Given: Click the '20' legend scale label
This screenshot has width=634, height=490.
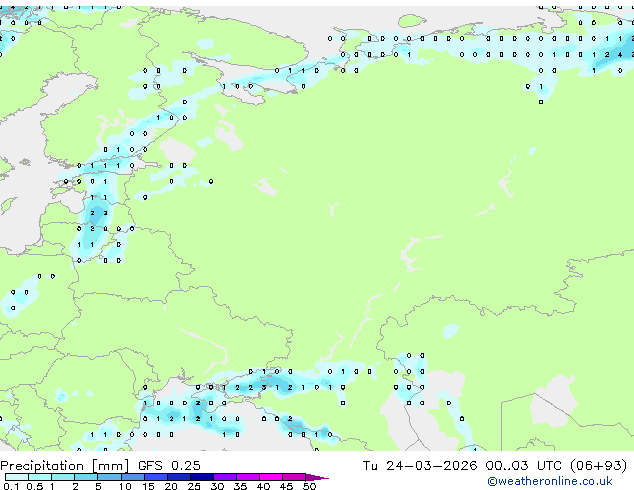Looking at the screenshot, I should (171, 486).
